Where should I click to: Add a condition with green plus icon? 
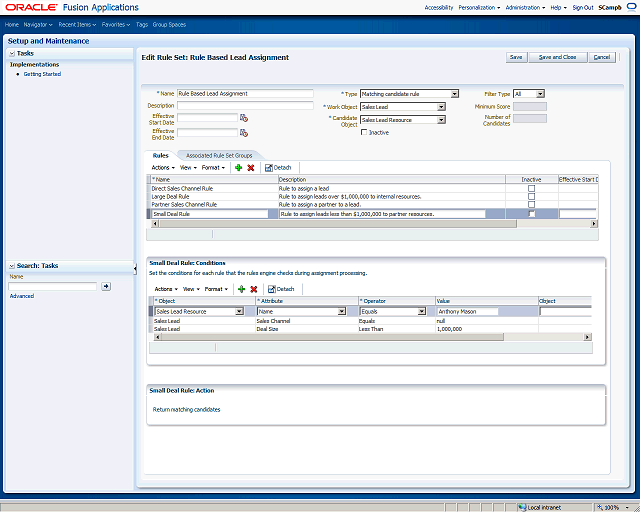tap(241, 289)
